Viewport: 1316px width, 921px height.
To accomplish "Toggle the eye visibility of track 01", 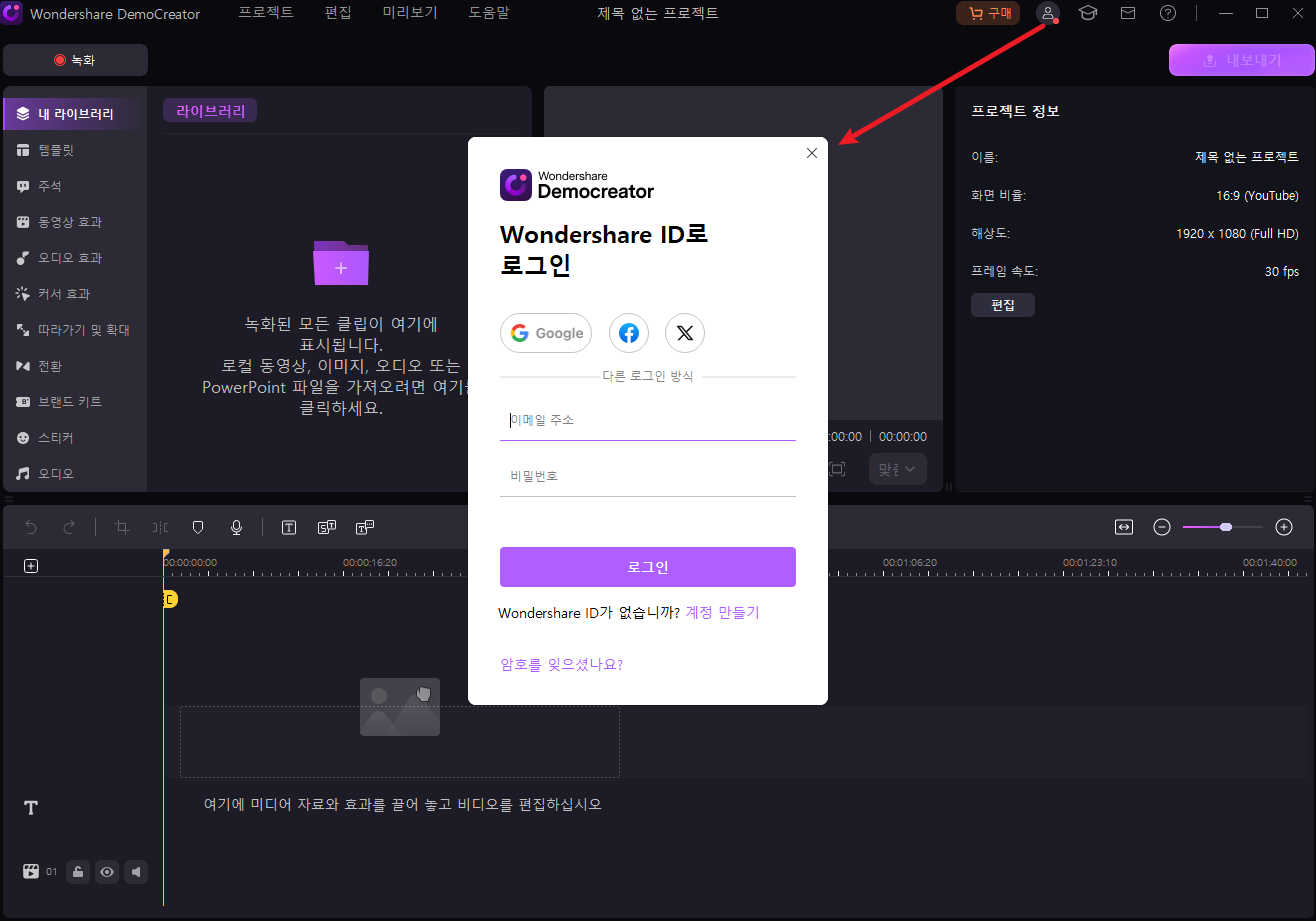I will [x=107, y=872].
